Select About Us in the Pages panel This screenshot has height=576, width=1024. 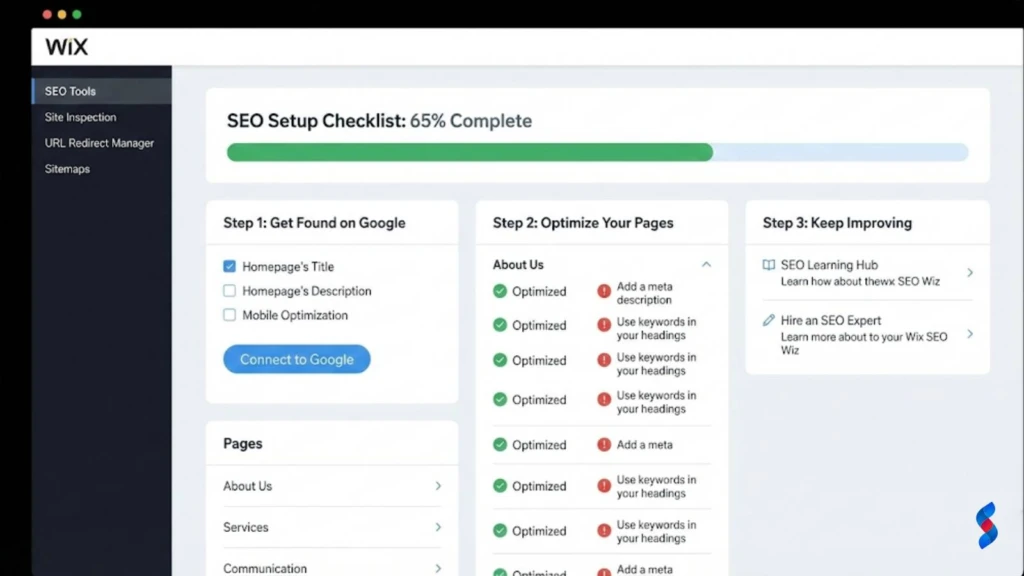[247, 486]
